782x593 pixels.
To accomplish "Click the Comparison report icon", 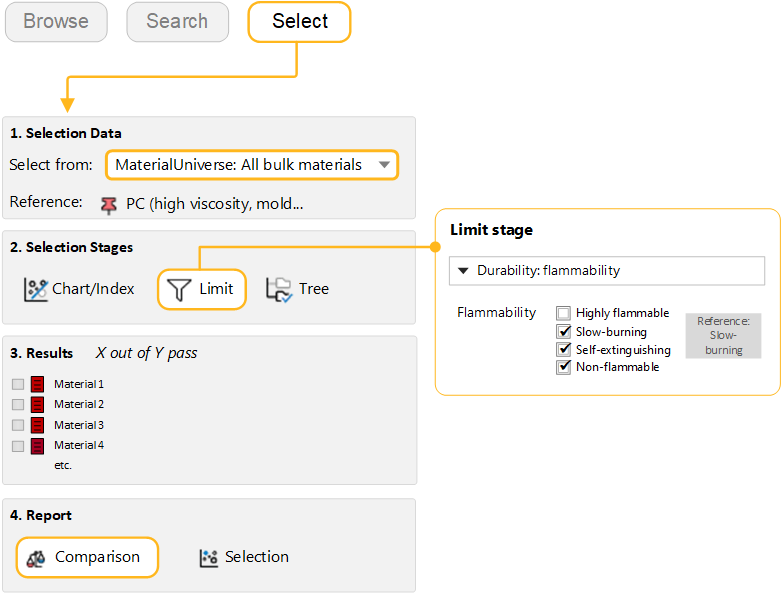I will click(37, 558).
